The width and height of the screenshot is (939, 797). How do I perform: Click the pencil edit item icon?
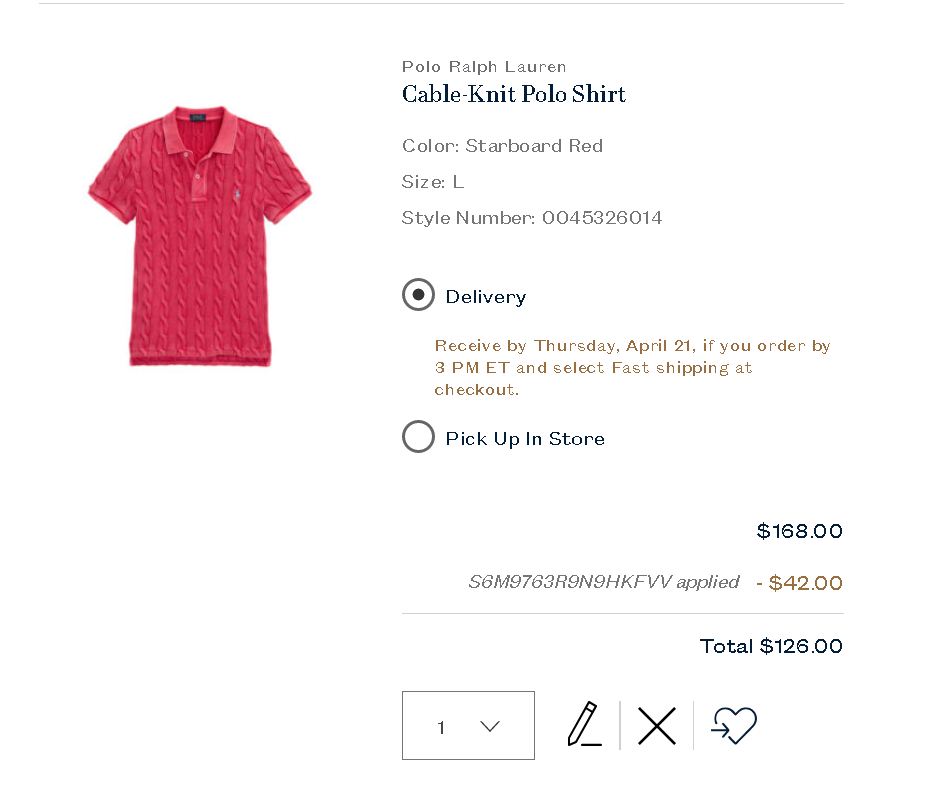click(x=585, y=724)
